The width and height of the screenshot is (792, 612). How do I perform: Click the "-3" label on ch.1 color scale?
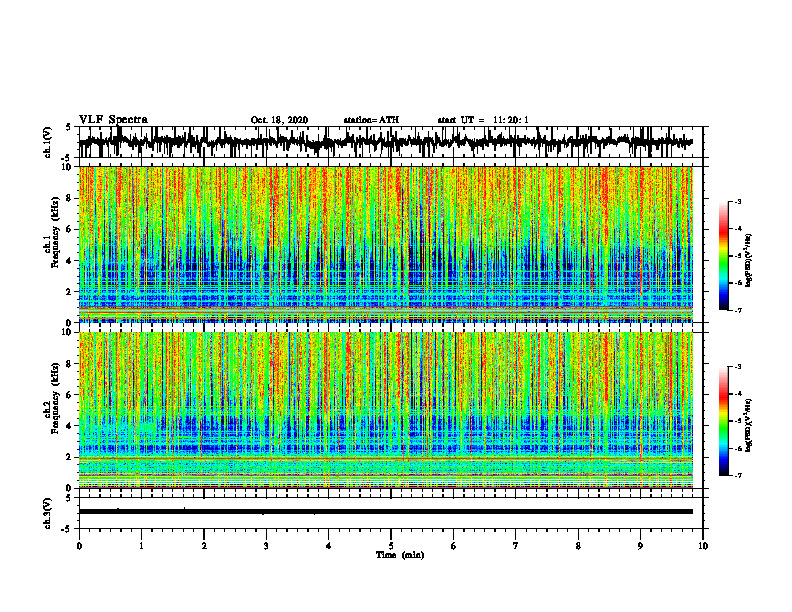point(738,201)
